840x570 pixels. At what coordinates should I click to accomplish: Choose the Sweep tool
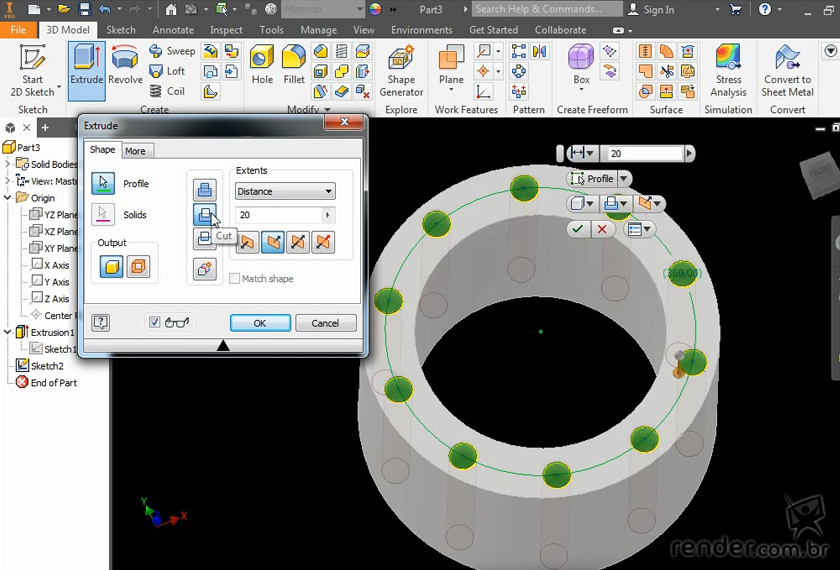click(172, 51)
